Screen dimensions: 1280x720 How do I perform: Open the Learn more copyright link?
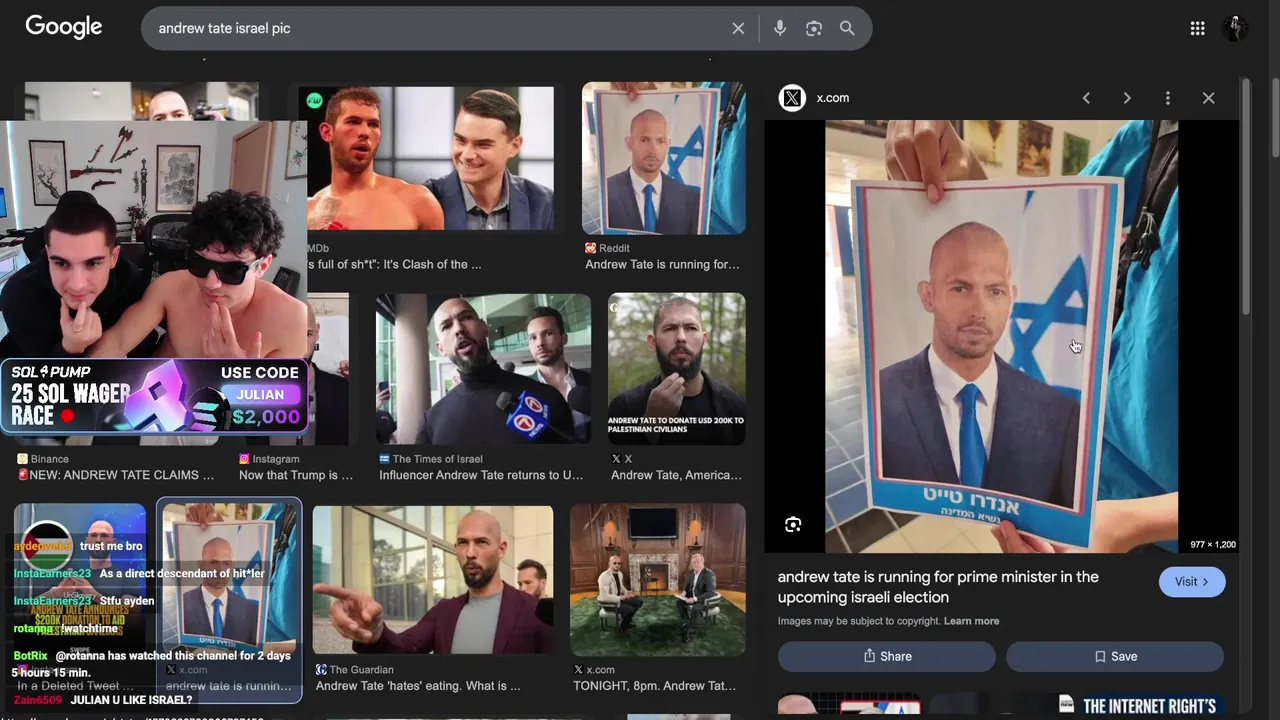[x=972, y=621]
